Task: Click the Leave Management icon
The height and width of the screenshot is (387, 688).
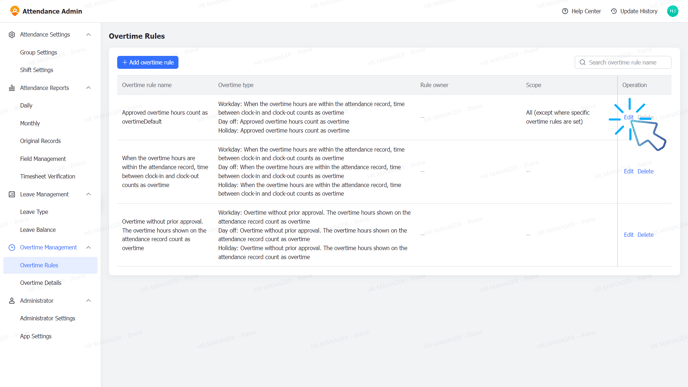Action: point(12,194)
